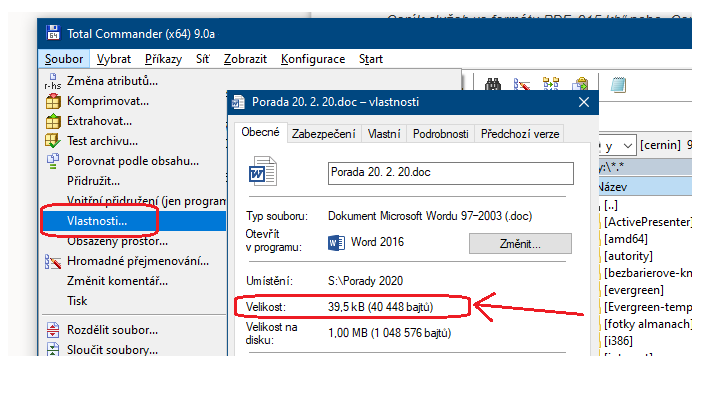Select the [fotky almanach] folder

point(648,324)
